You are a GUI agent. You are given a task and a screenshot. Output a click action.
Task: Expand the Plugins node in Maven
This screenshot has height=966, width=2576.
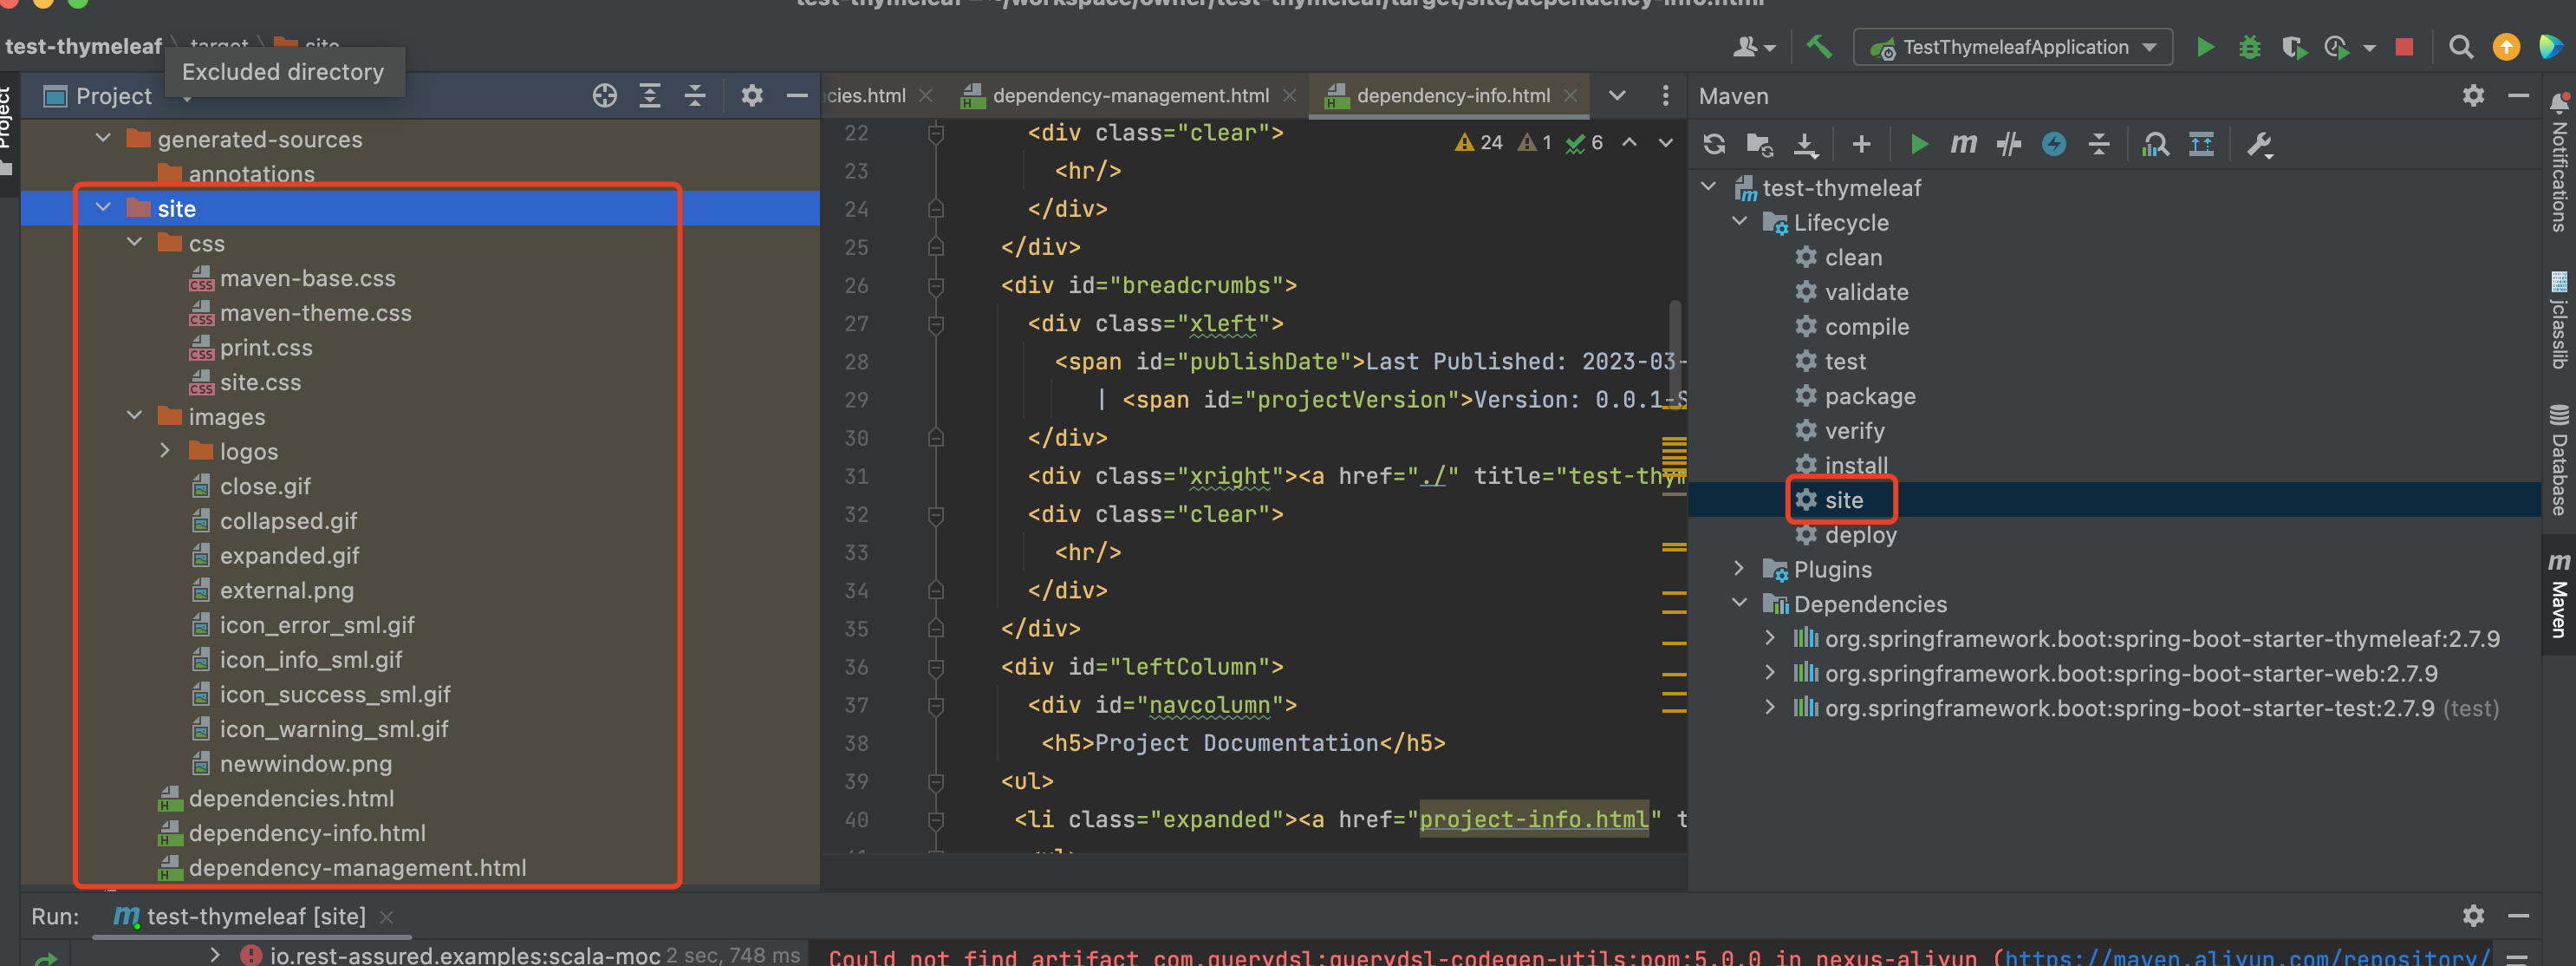click(1739, 569)
